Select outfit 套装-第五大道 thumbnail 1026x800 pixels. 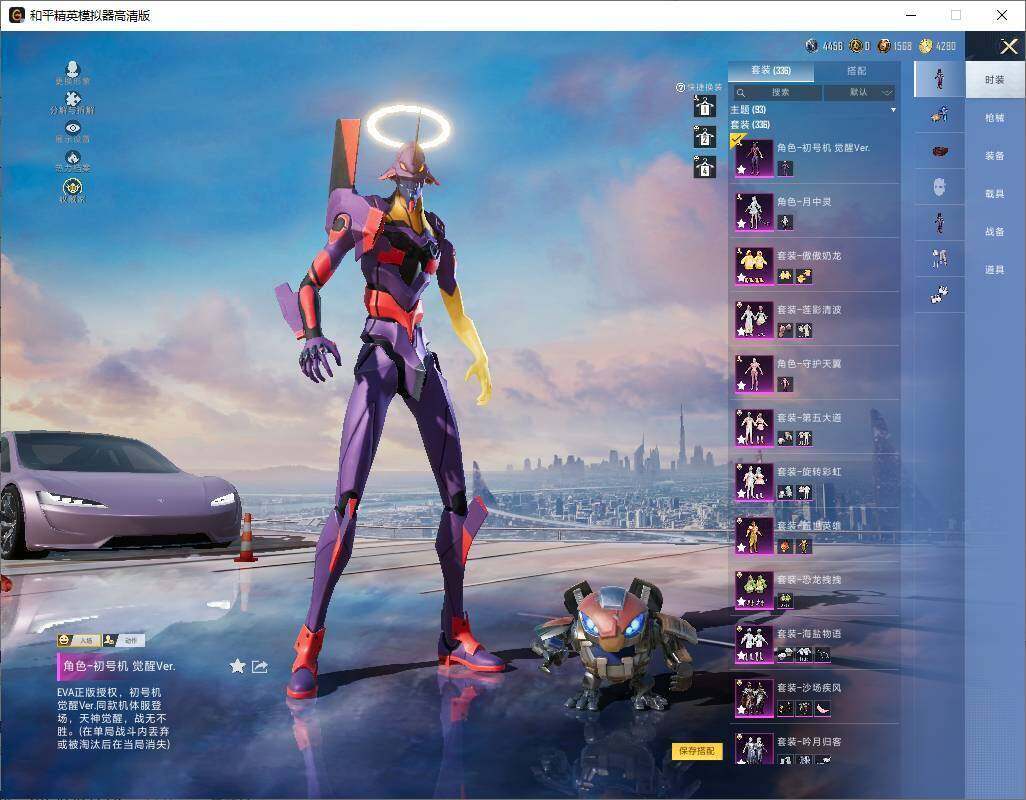pos(754,428)
